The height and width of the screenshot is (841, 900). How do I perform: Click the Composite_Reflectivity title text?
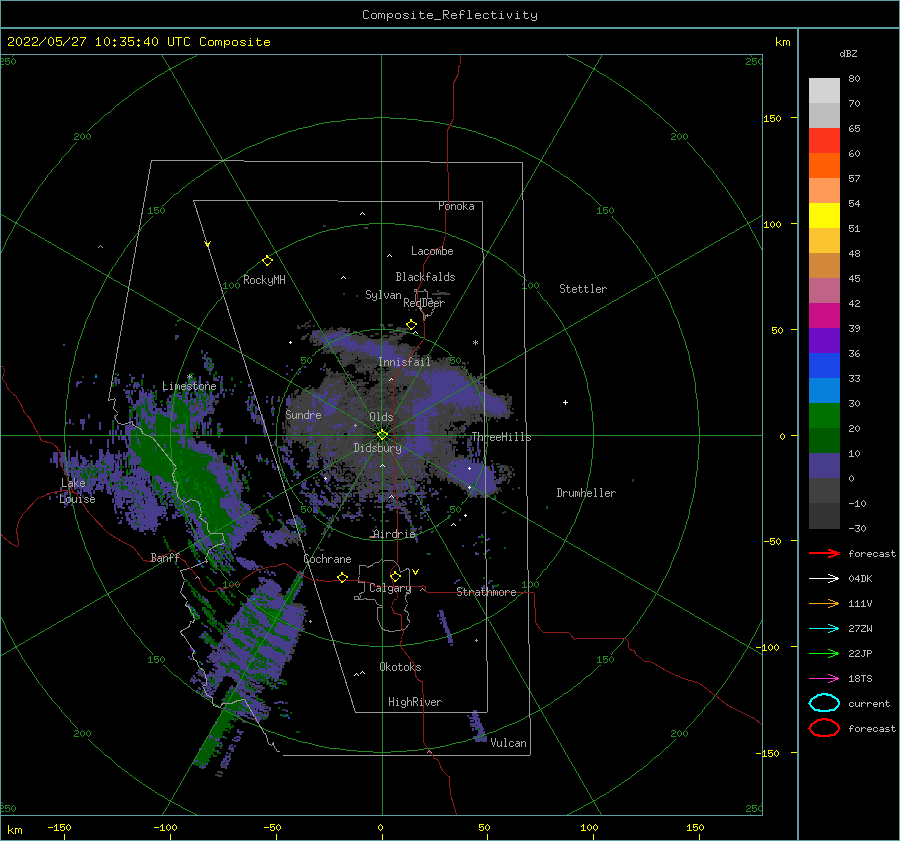pos(450,15)
